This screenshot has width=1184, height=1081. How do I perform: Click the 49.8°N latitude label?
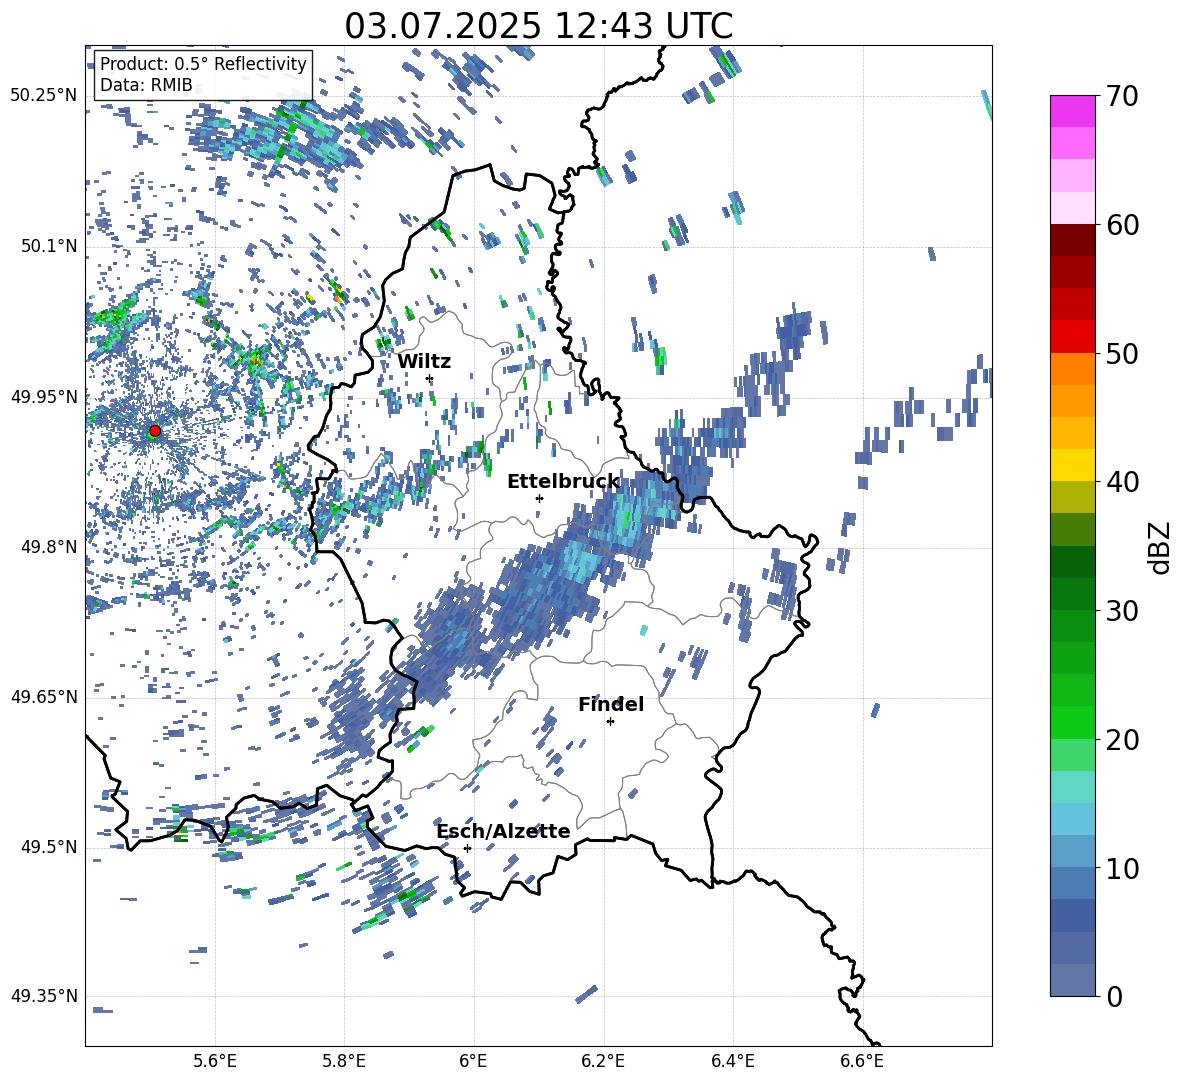(48, 547)
